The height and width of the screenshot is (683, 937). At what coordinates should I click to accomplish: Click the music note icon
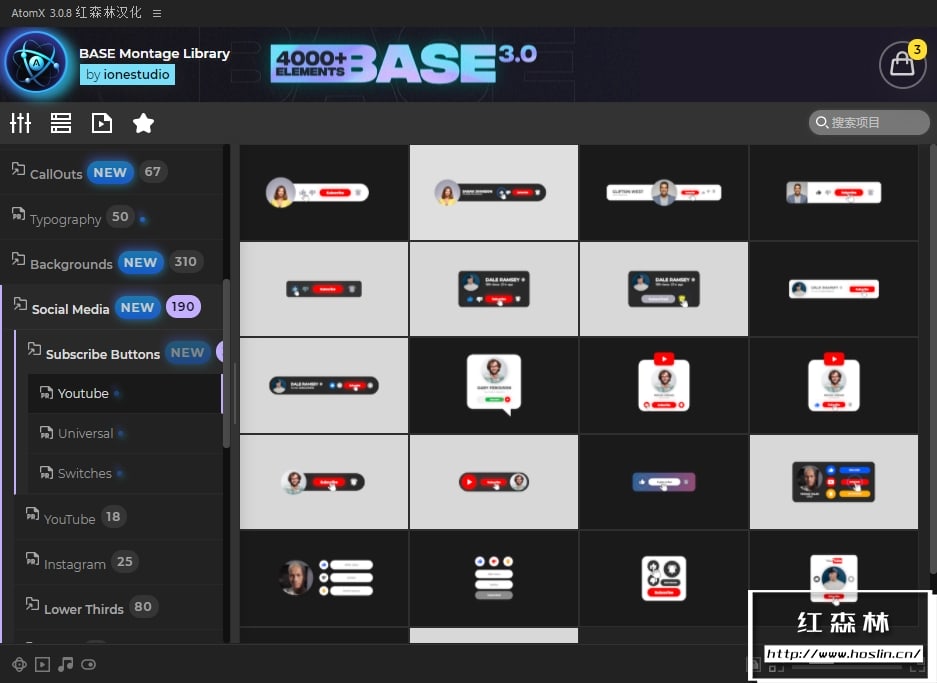coord(66,664)
